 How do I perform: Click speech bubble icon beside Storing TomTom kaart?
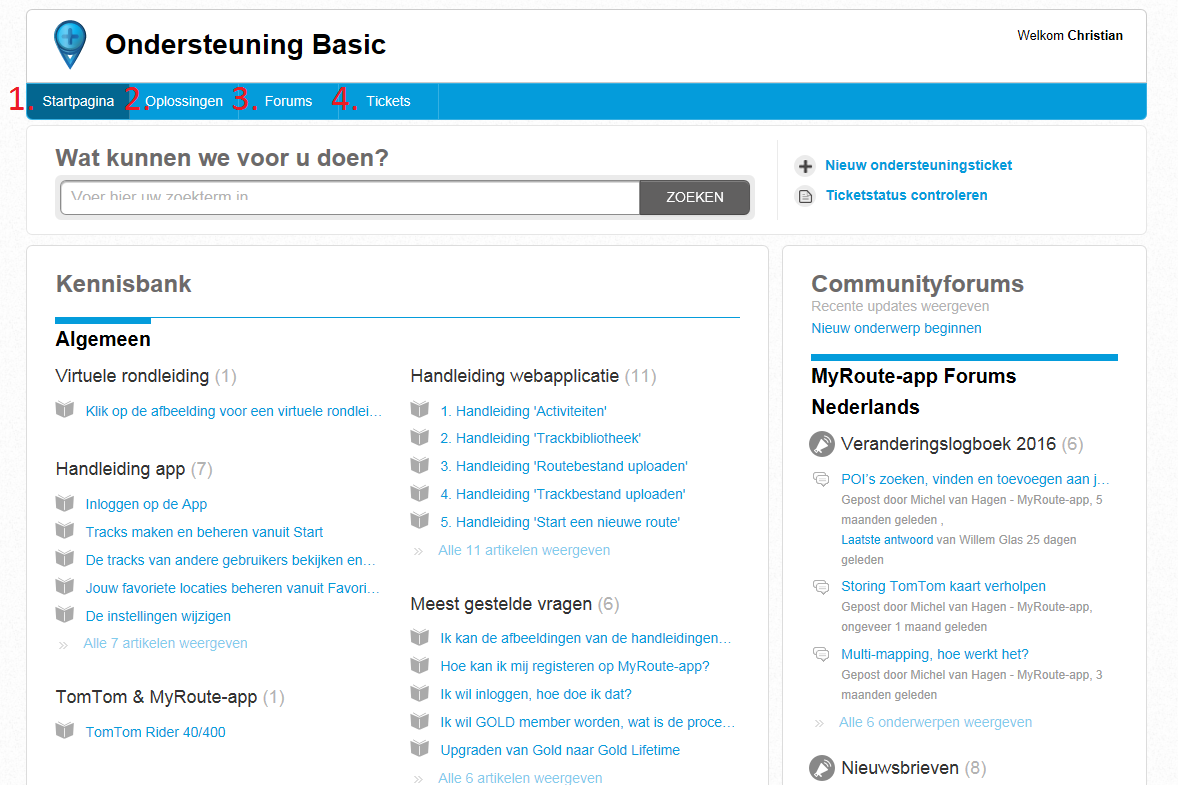pos(821,587)
